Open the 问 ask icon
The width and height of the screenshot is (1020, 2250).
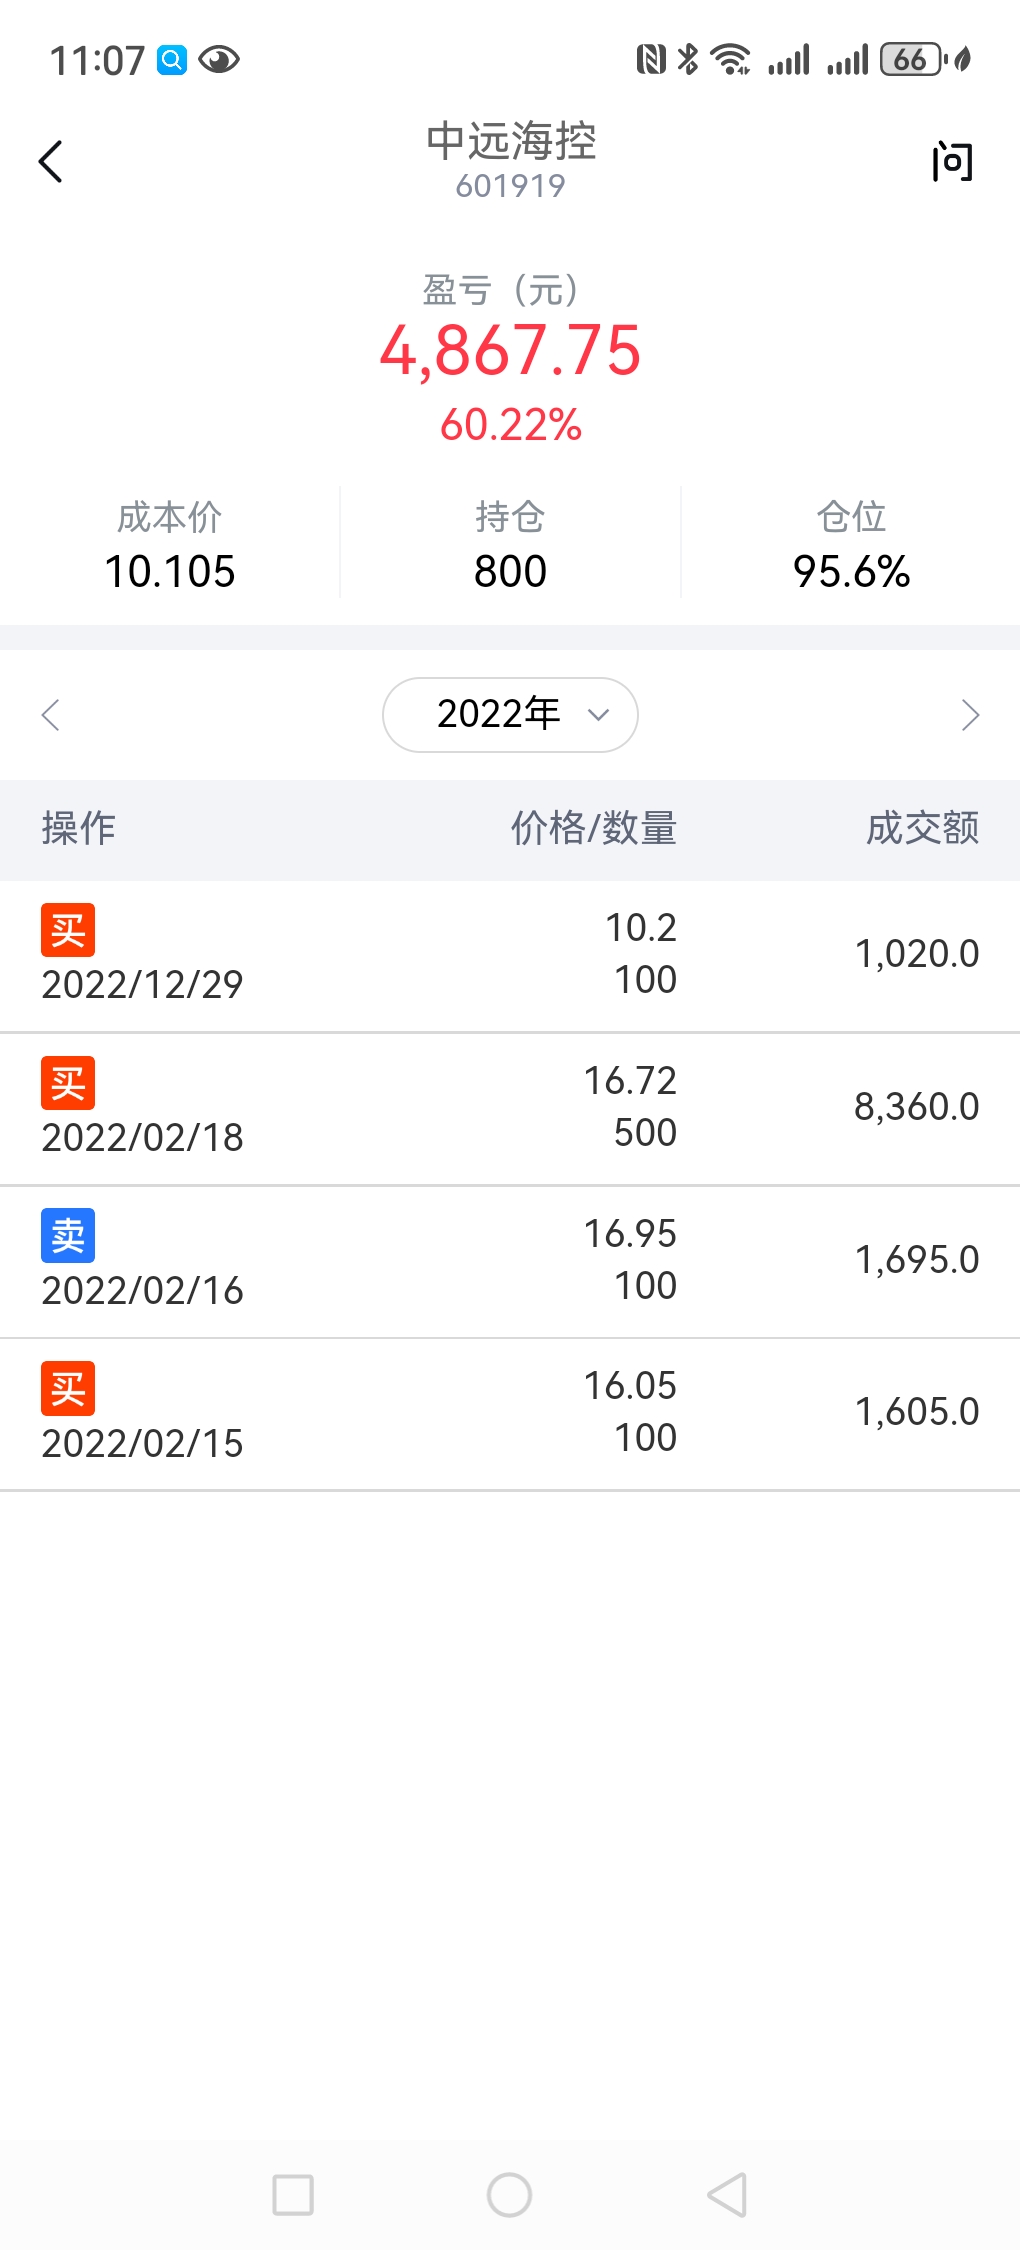pyautogui.click(x=951, y=161)
